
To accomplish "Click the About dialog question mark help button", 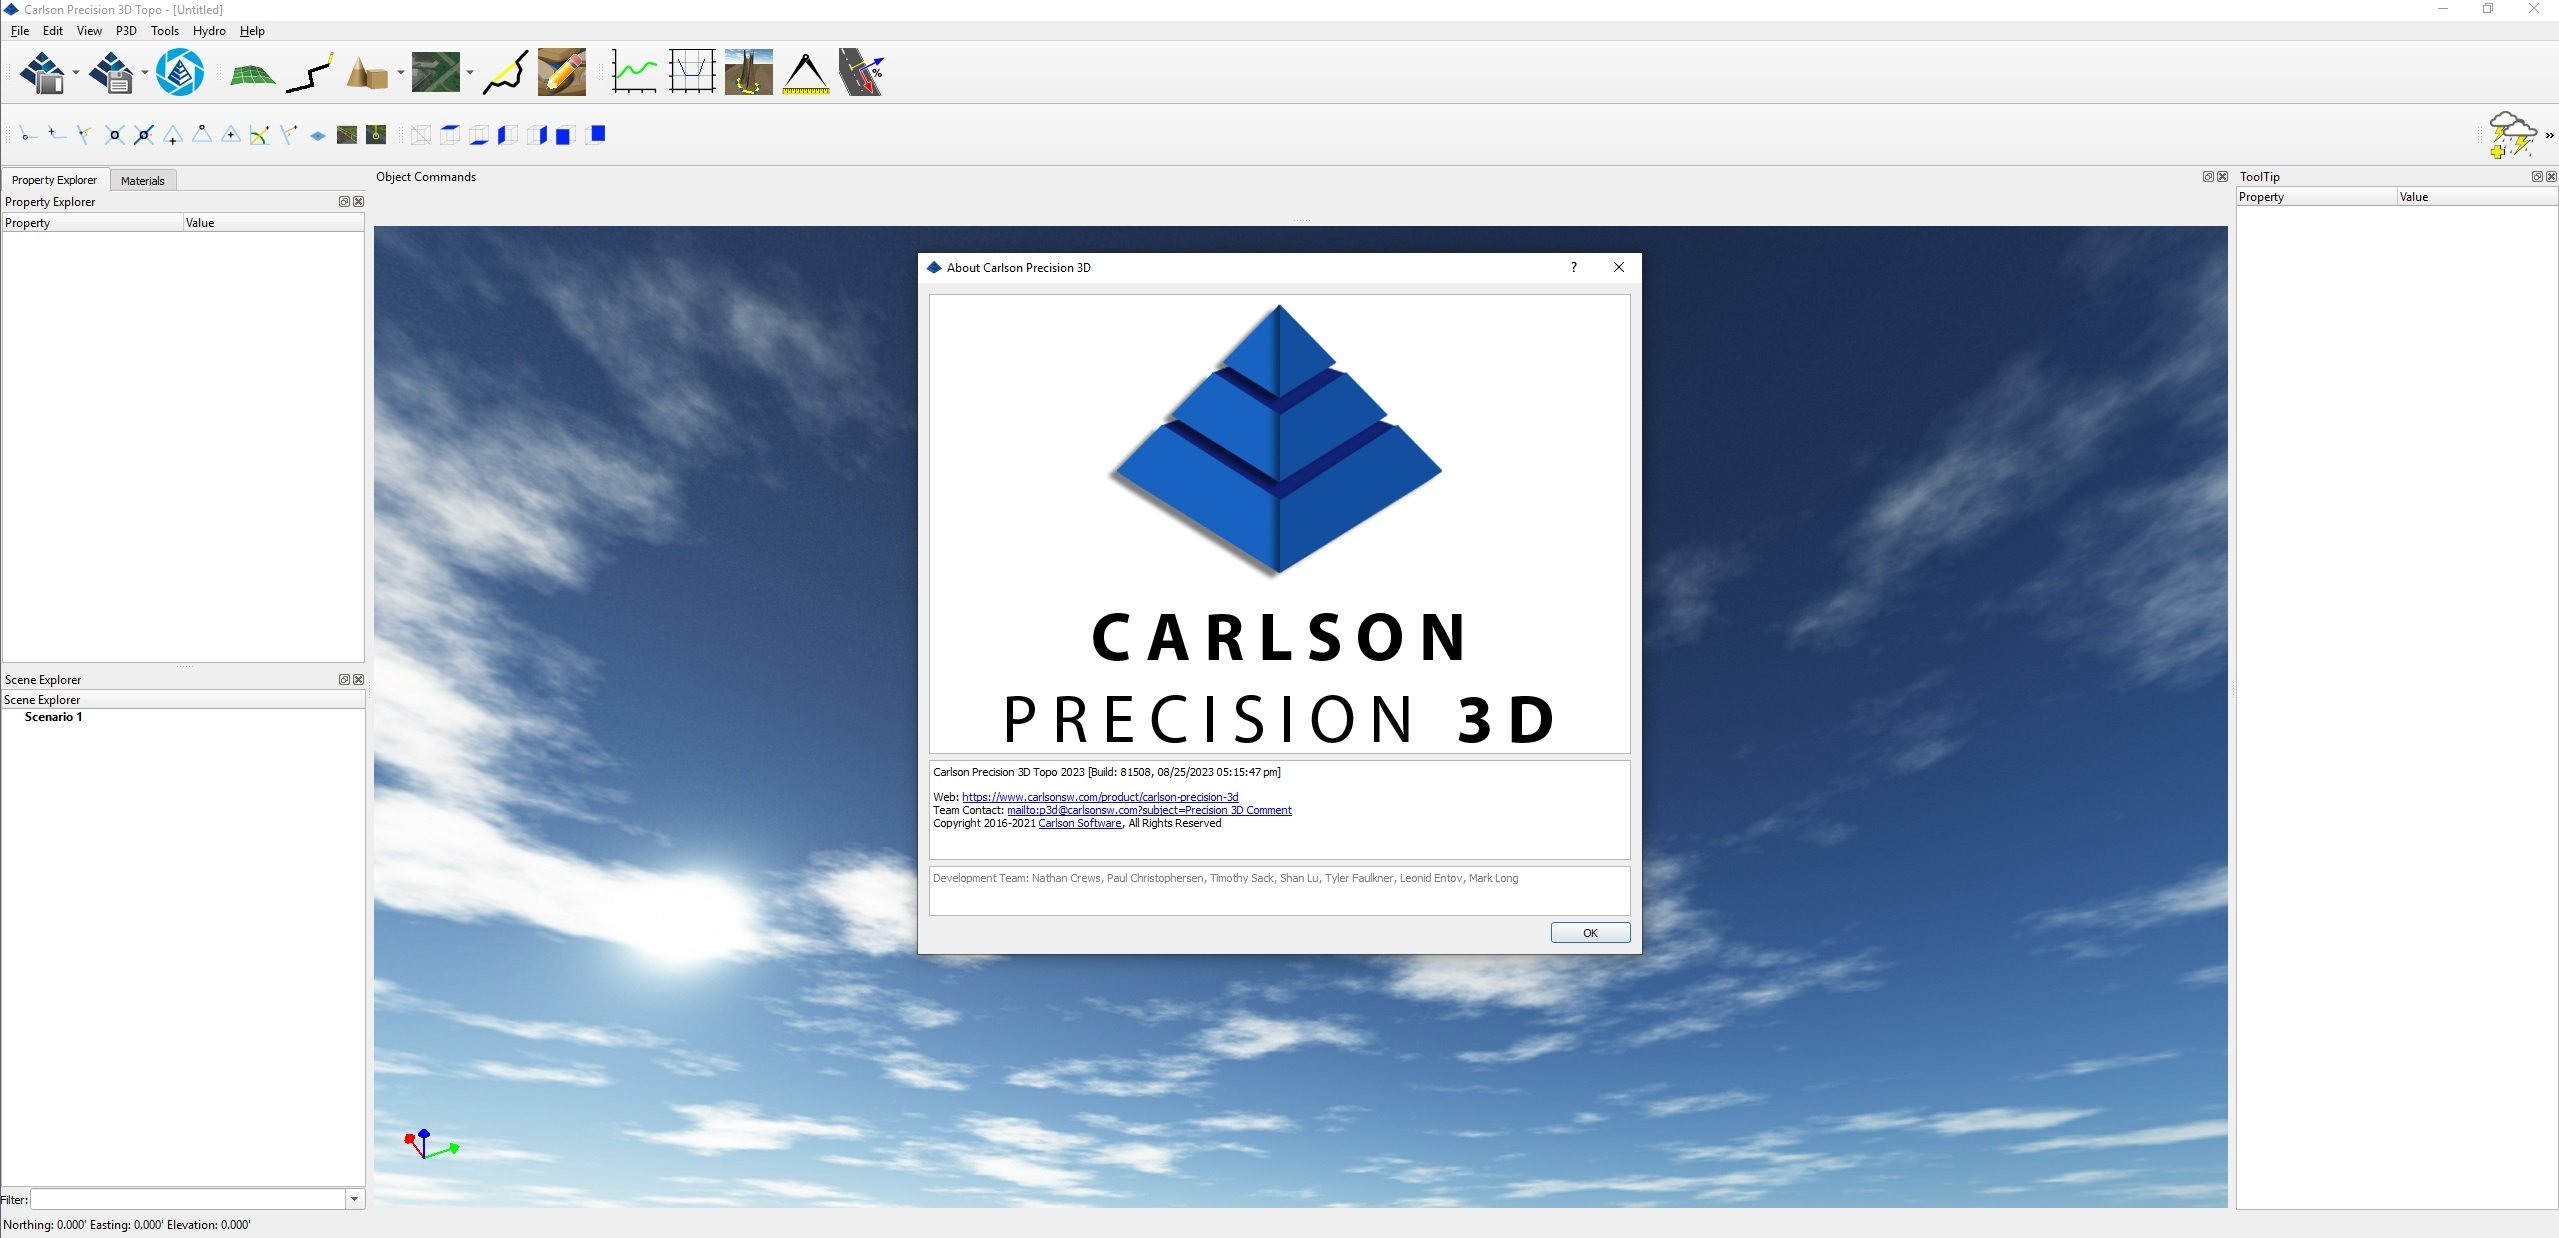I will tap(1574, 267).
